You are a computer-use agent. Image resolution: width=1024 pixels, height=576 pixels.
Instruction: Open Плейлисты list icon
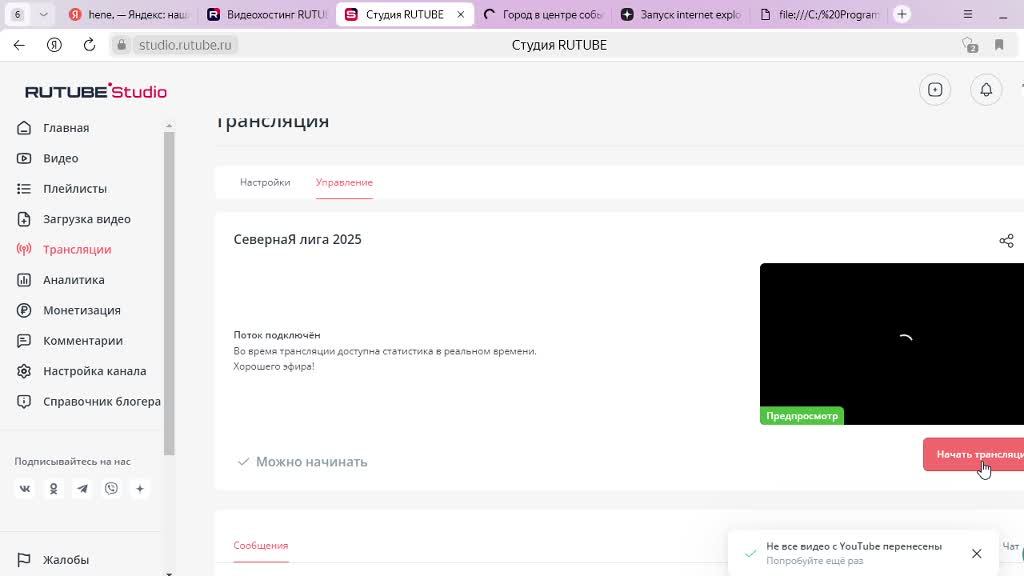pos(24,189)
